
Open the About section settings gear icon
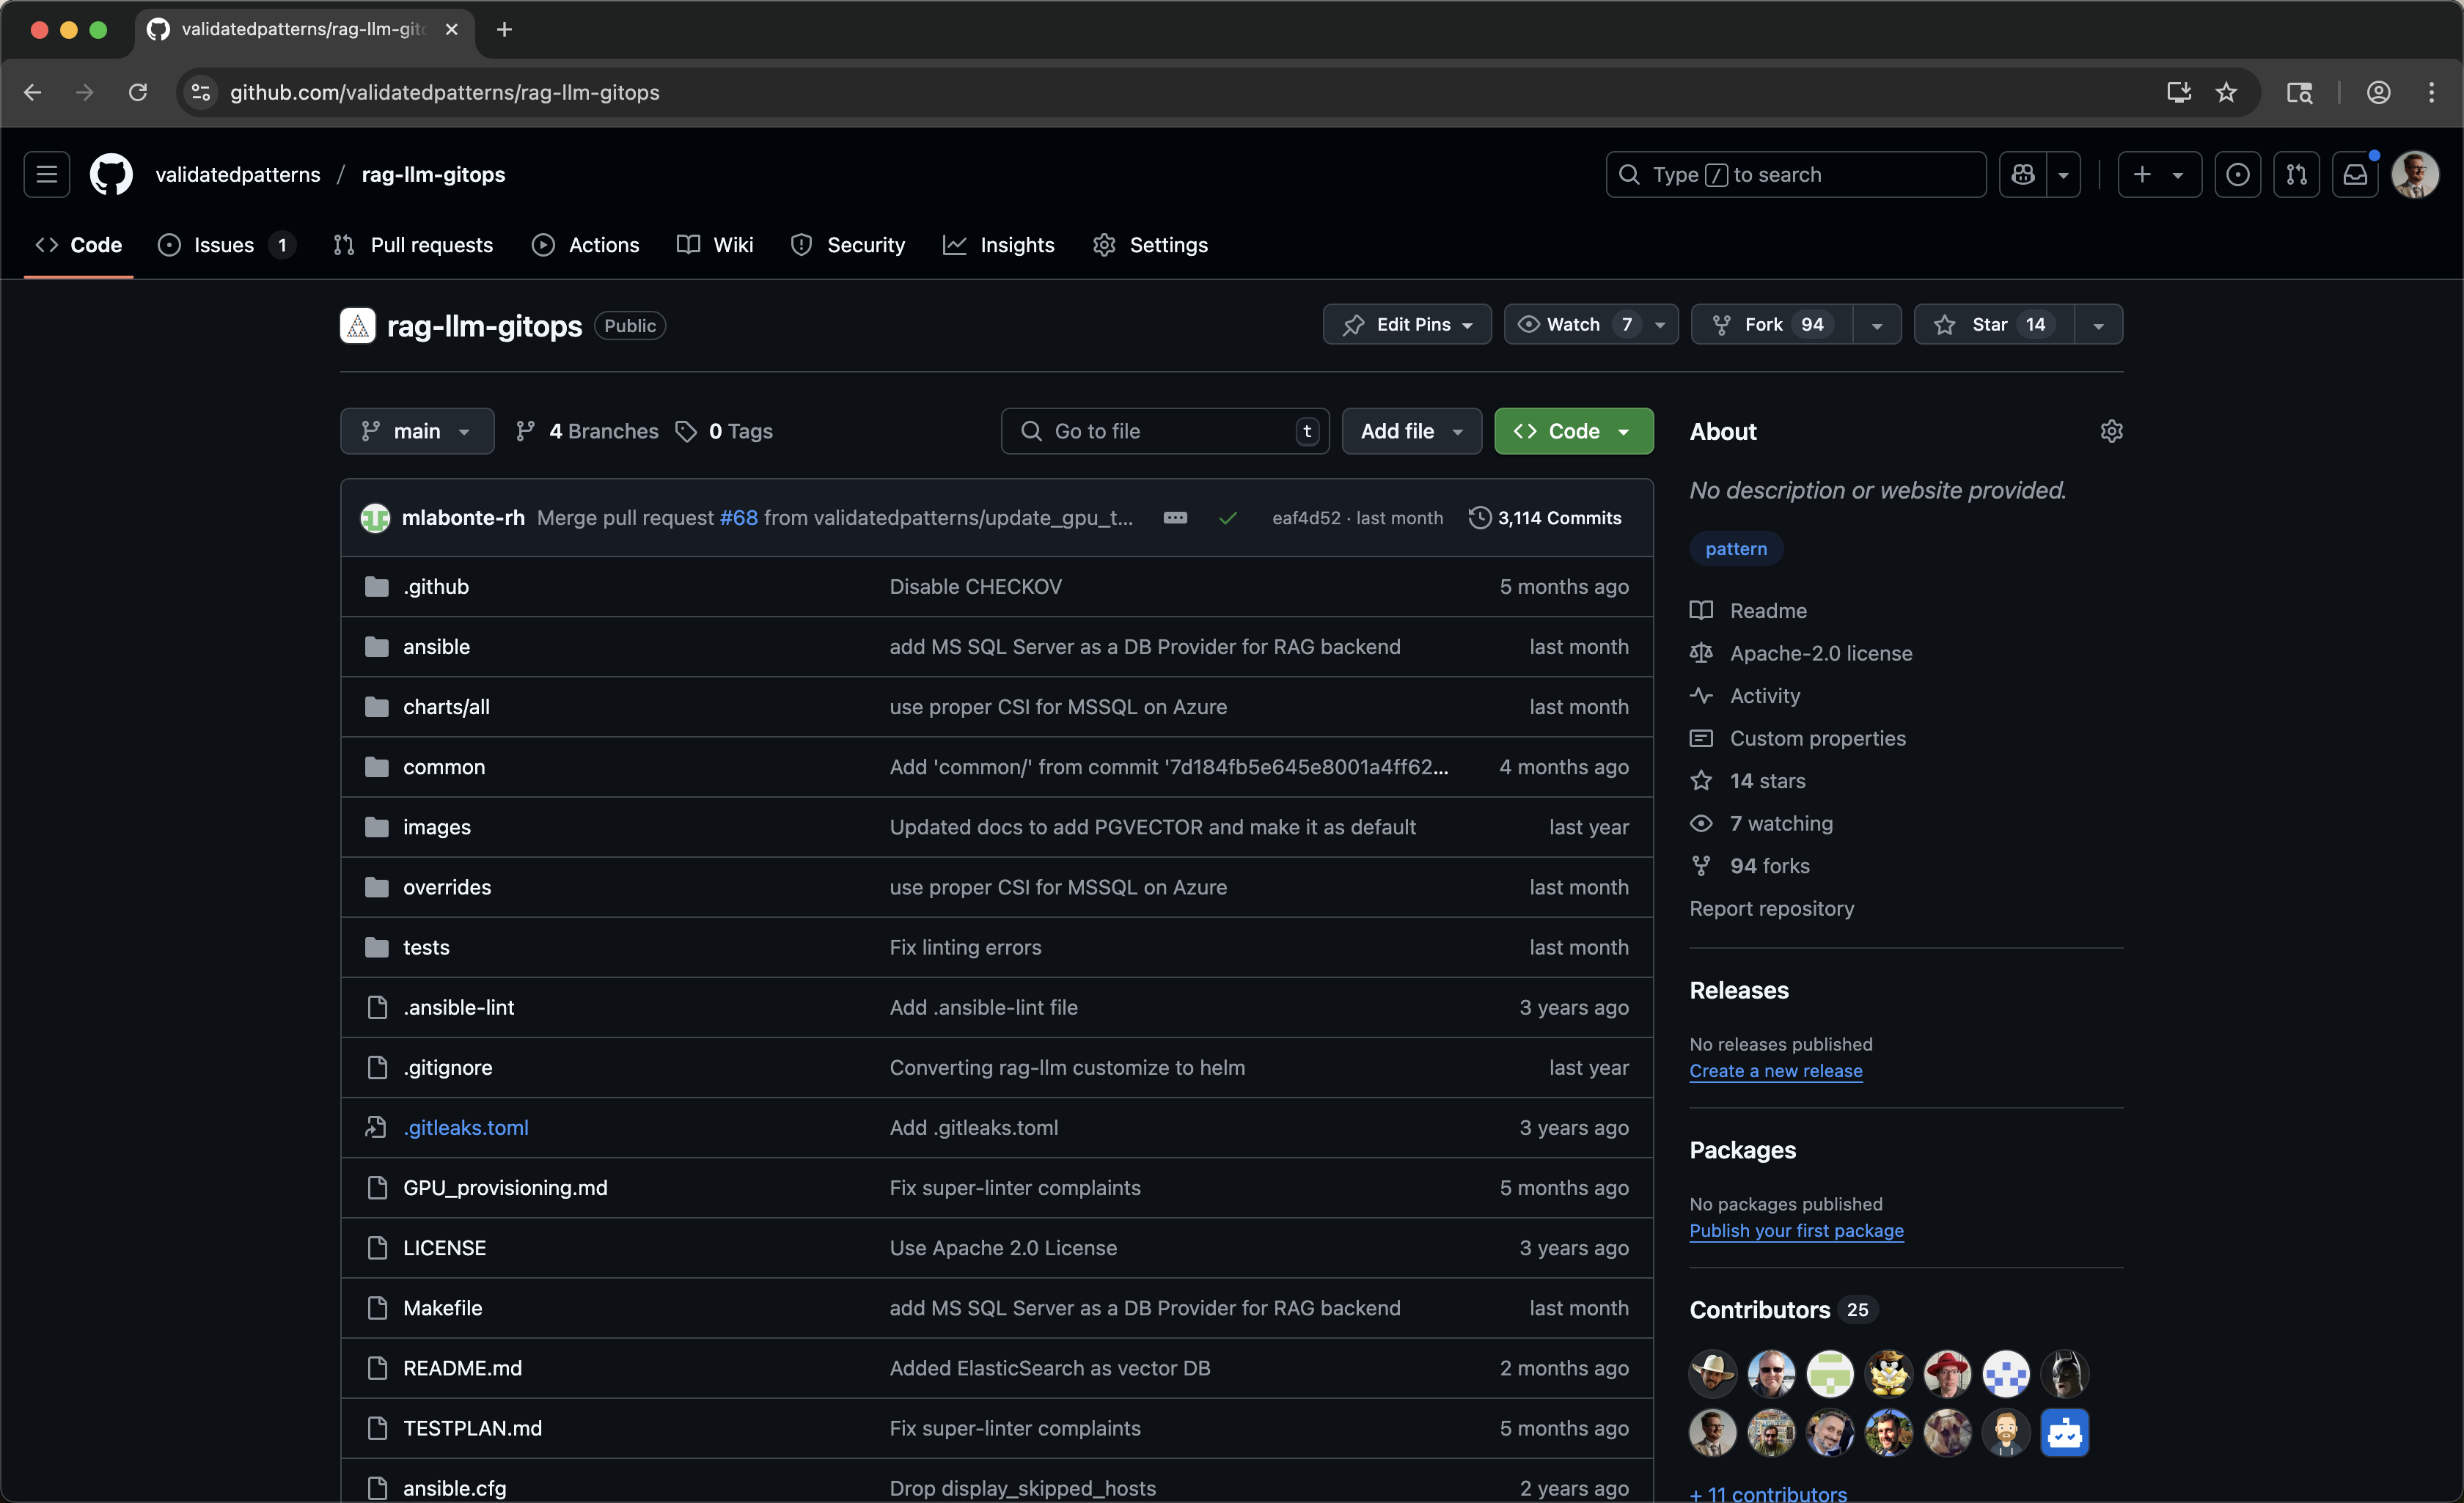tap(2112, 430)
